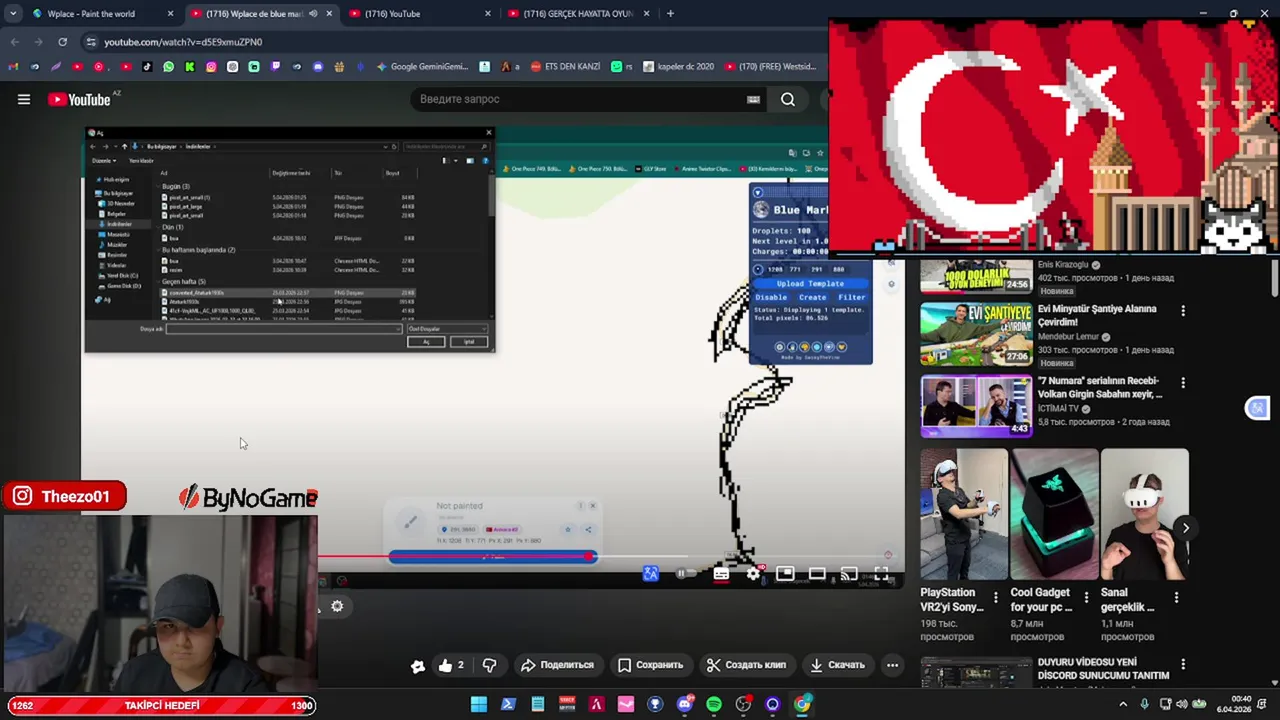Click the red scrubber dot on progress bar
The width and height of the screenshot is (1280, 720).
[x=590, y=557]
